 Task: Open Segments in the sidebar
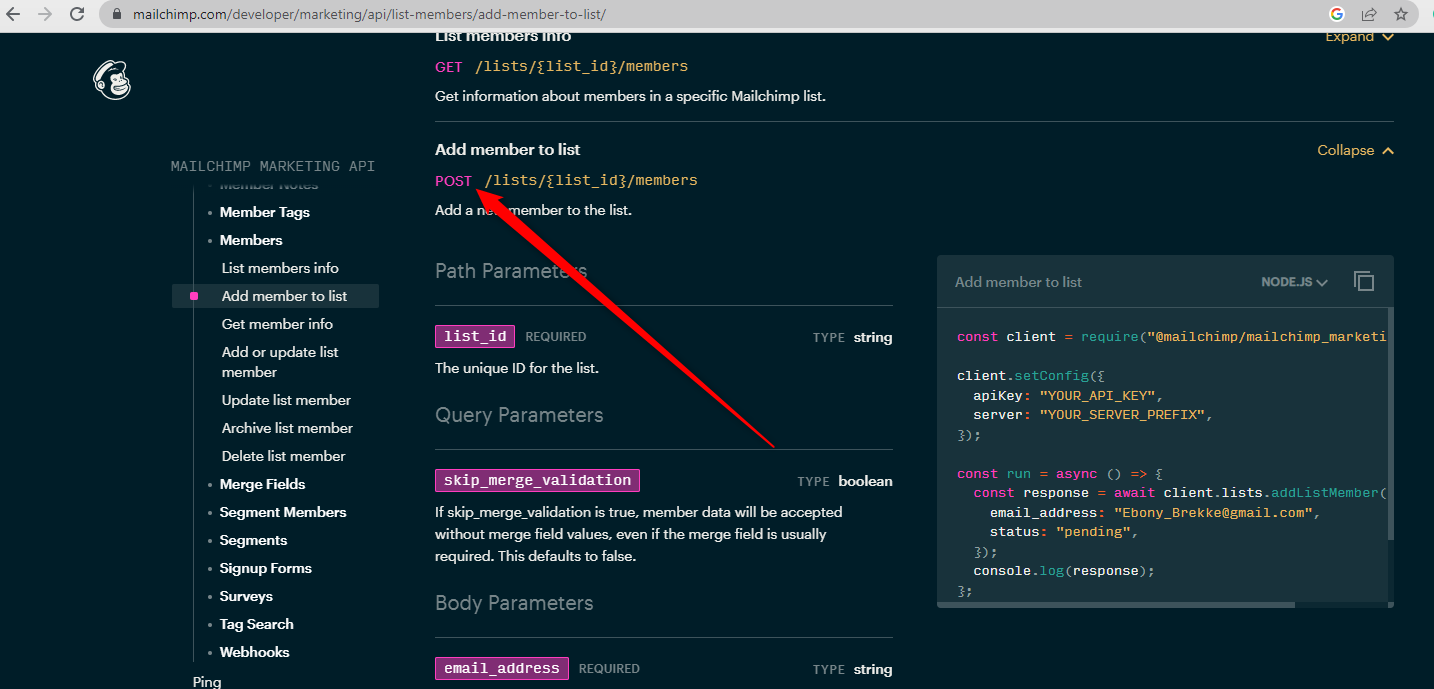pyautogui.click(x=253, y=540)
